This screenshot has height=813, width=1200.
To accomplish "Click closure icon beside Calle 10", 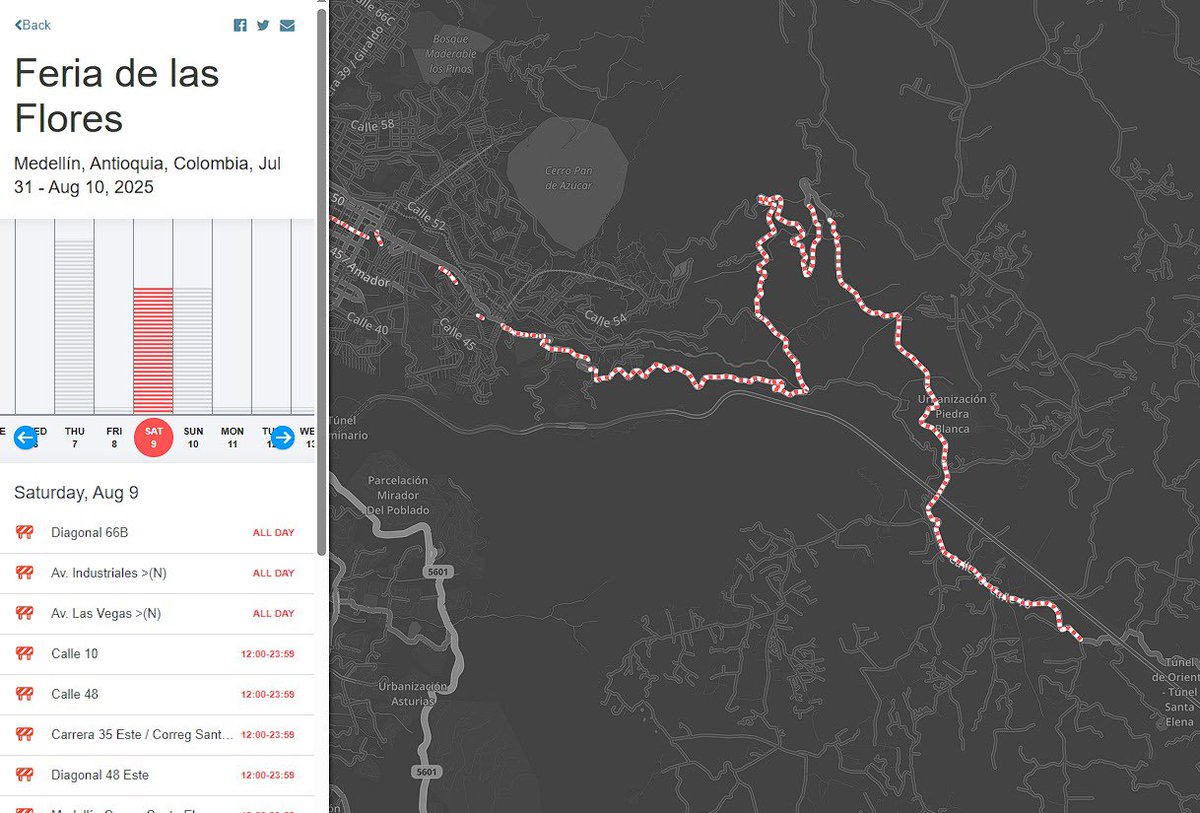I will tap(25, 654).
